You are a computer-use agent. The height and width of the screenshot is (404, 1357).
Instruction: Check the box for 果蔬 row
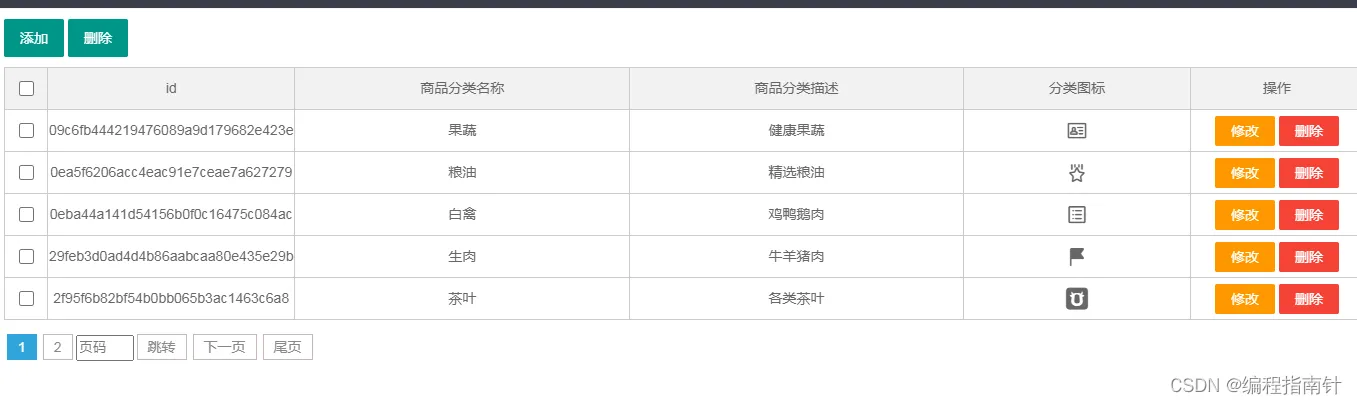pos(27,131)
